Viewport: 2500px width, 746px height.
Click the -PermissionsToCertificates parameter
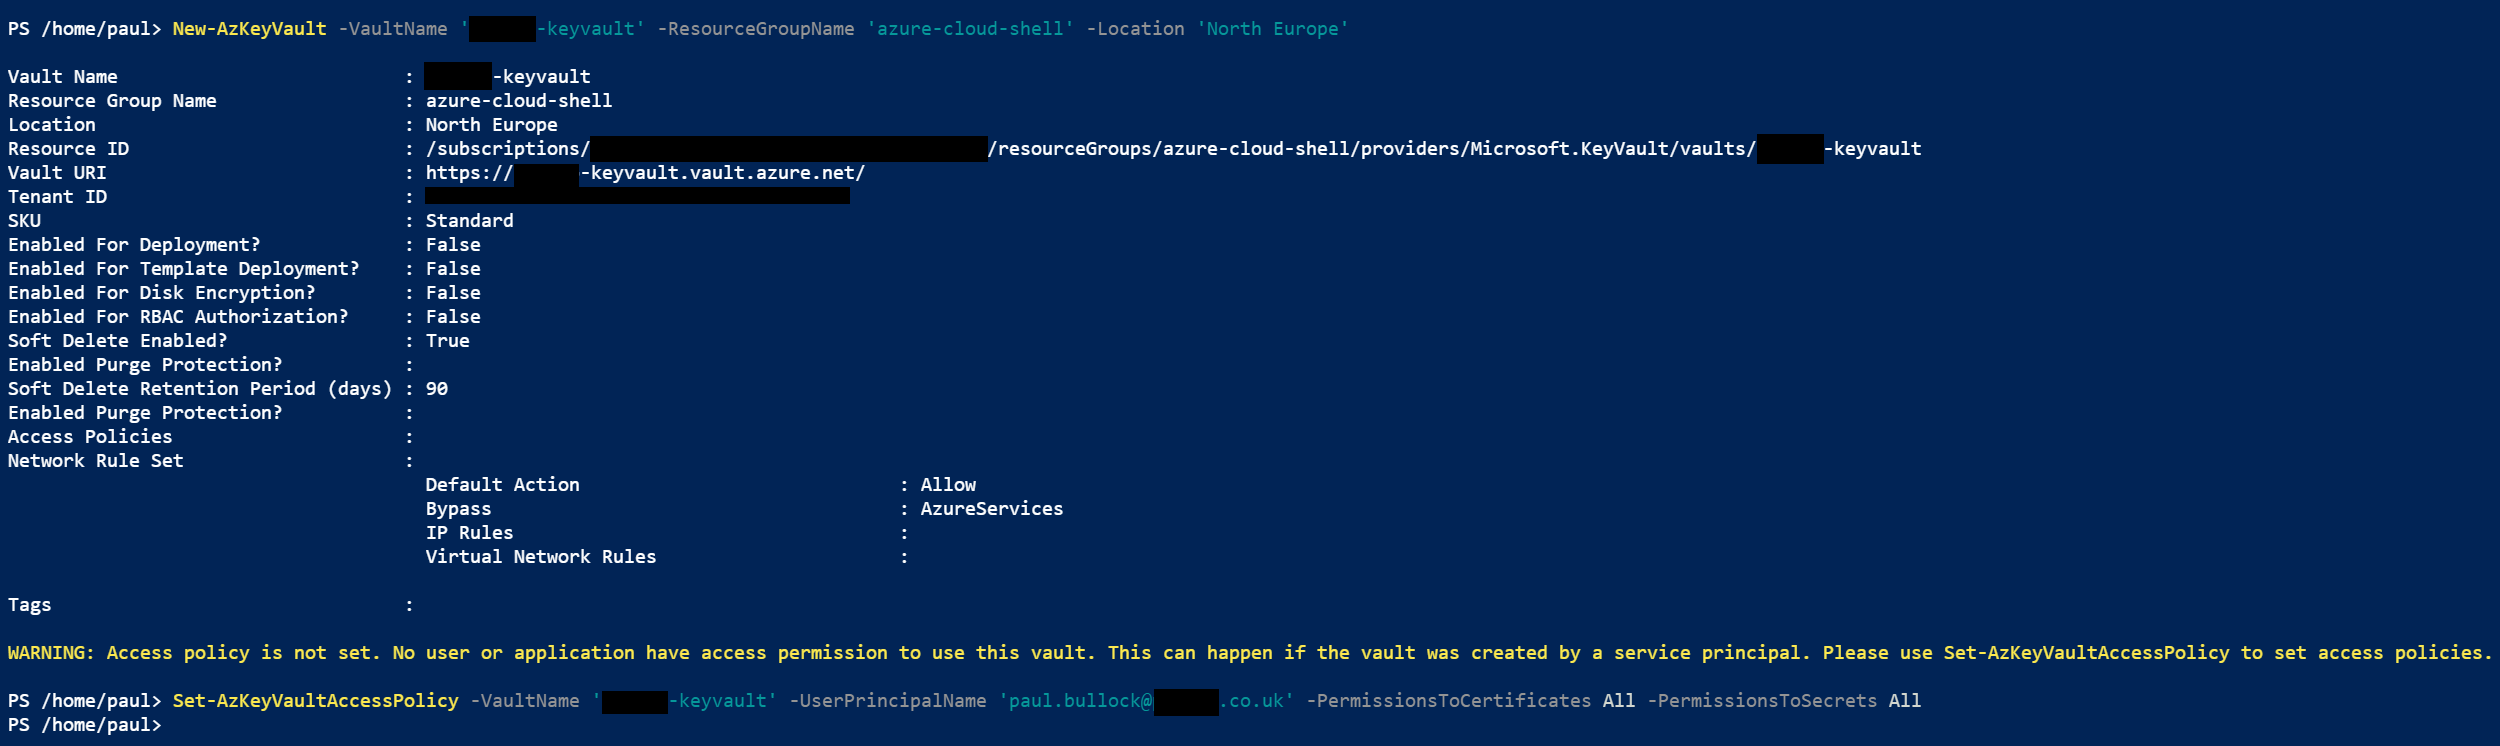click(1448, 701)
